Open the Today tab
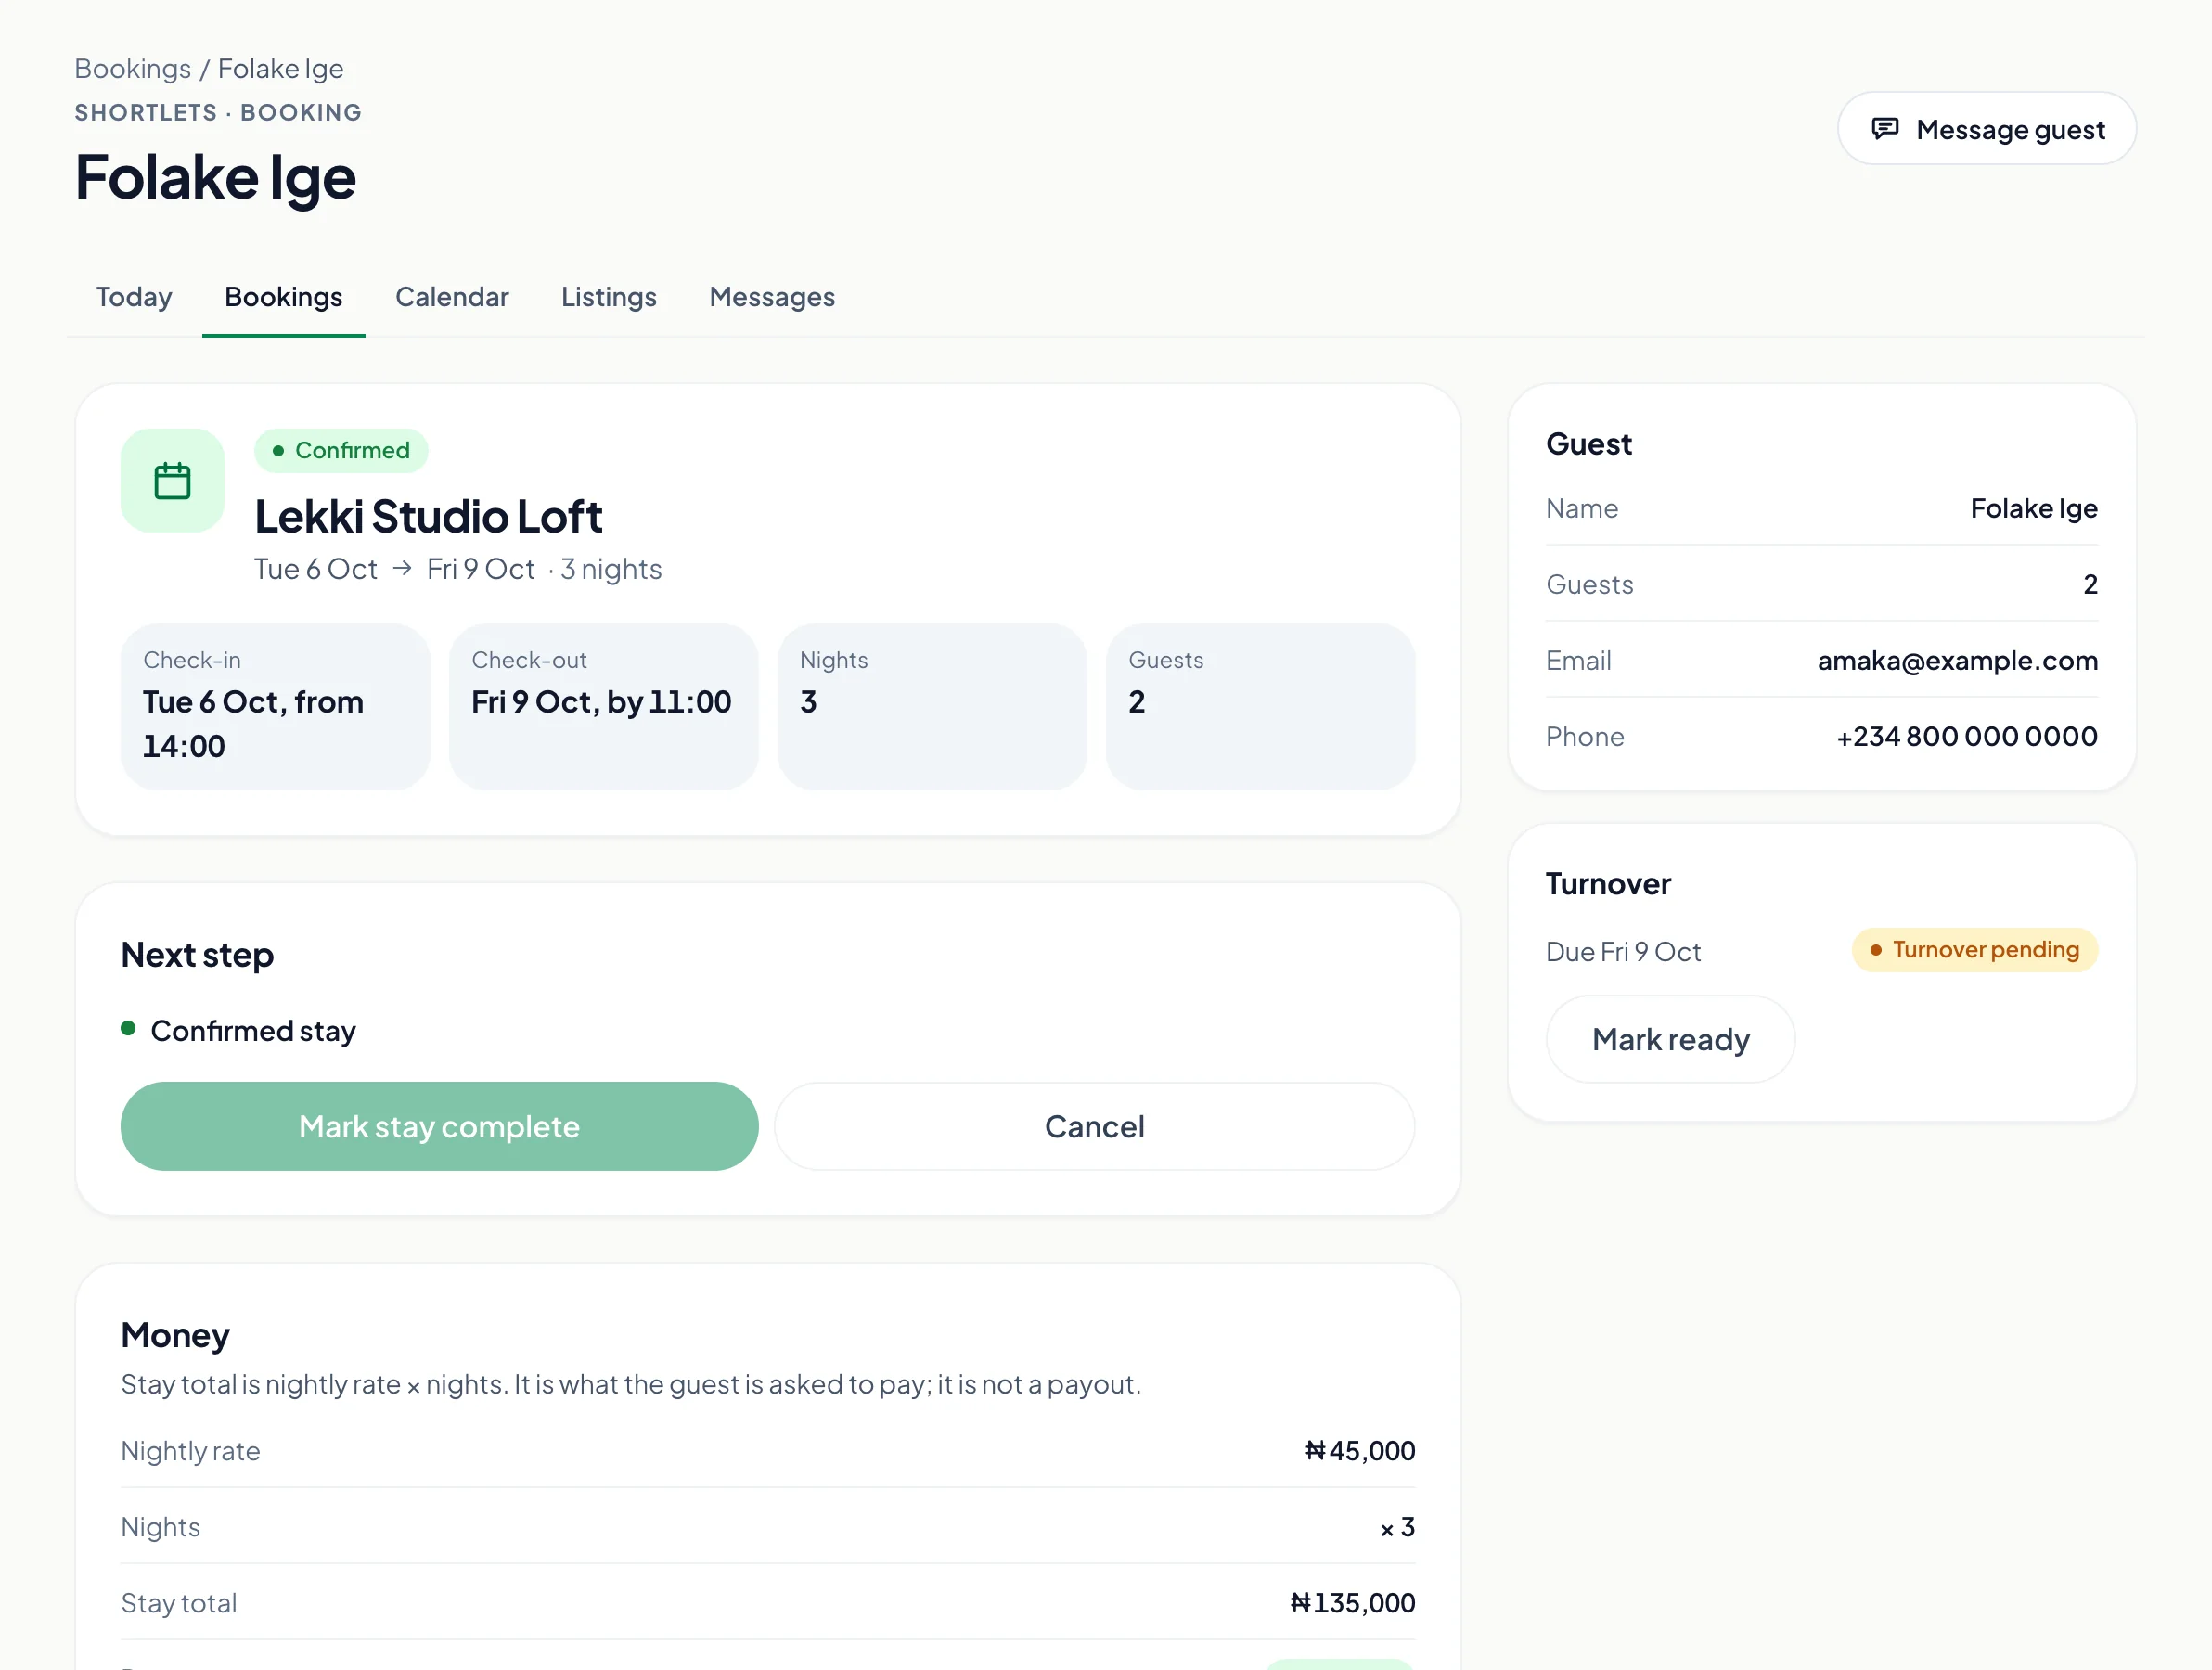Image resolution: width=2212 pixels, height=1670 pixels. [134, 297]
